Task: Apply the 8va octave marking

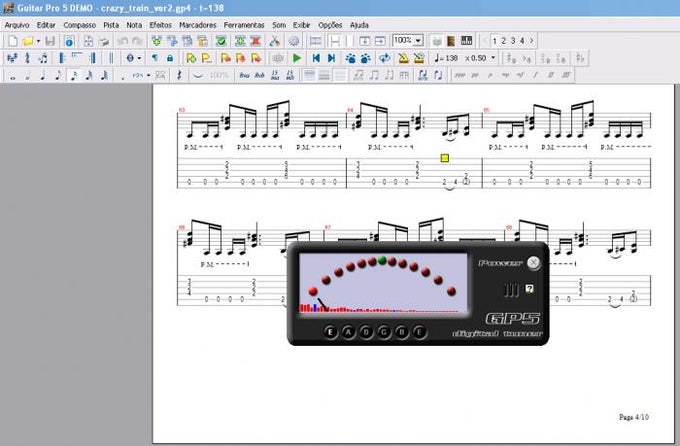Action: coord(244,75)
